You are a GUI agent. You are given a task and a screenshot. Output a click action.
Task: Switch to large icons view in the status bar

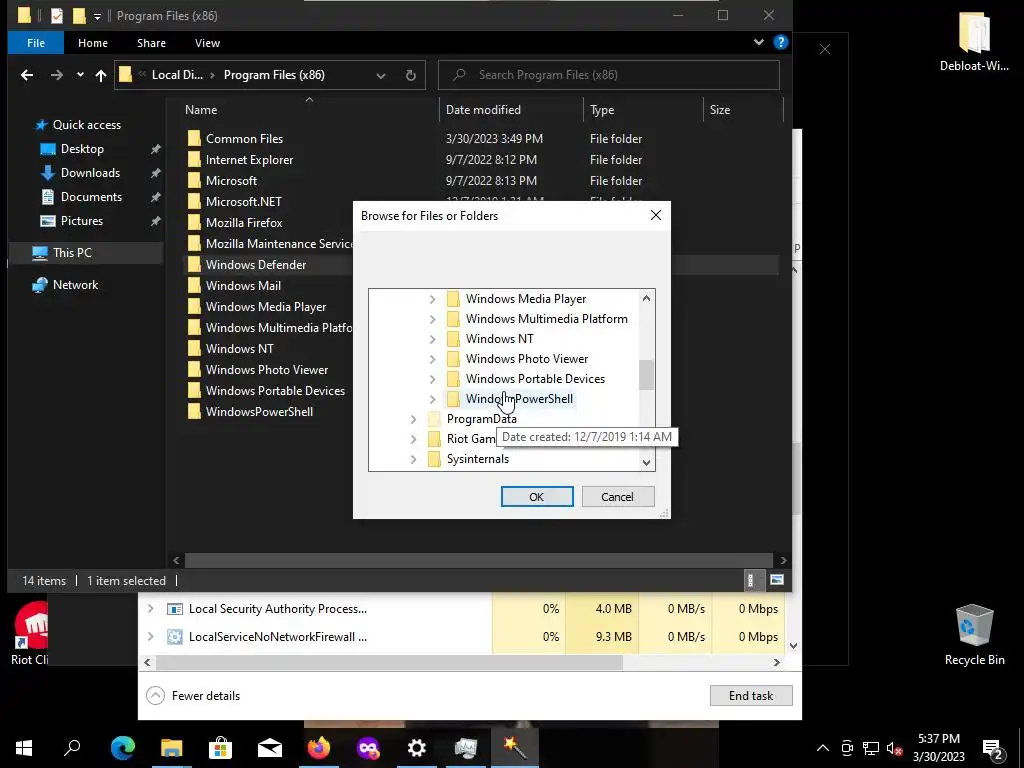(776, 580)
